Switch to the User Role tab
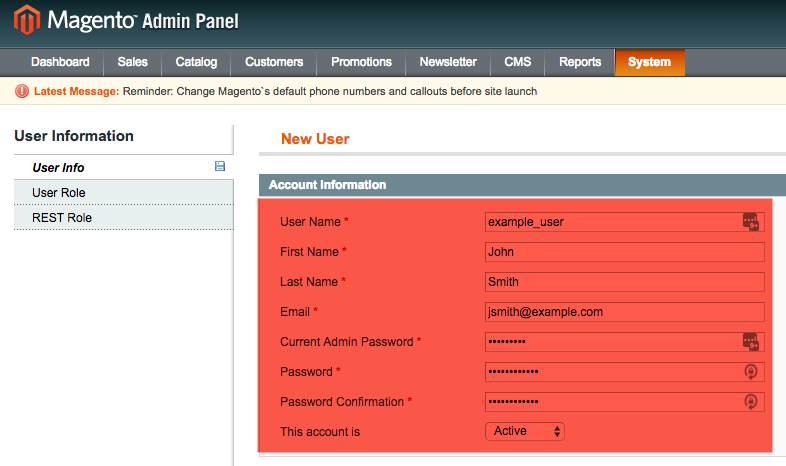Screen dimensions: 786x466 tap(59, 193)
